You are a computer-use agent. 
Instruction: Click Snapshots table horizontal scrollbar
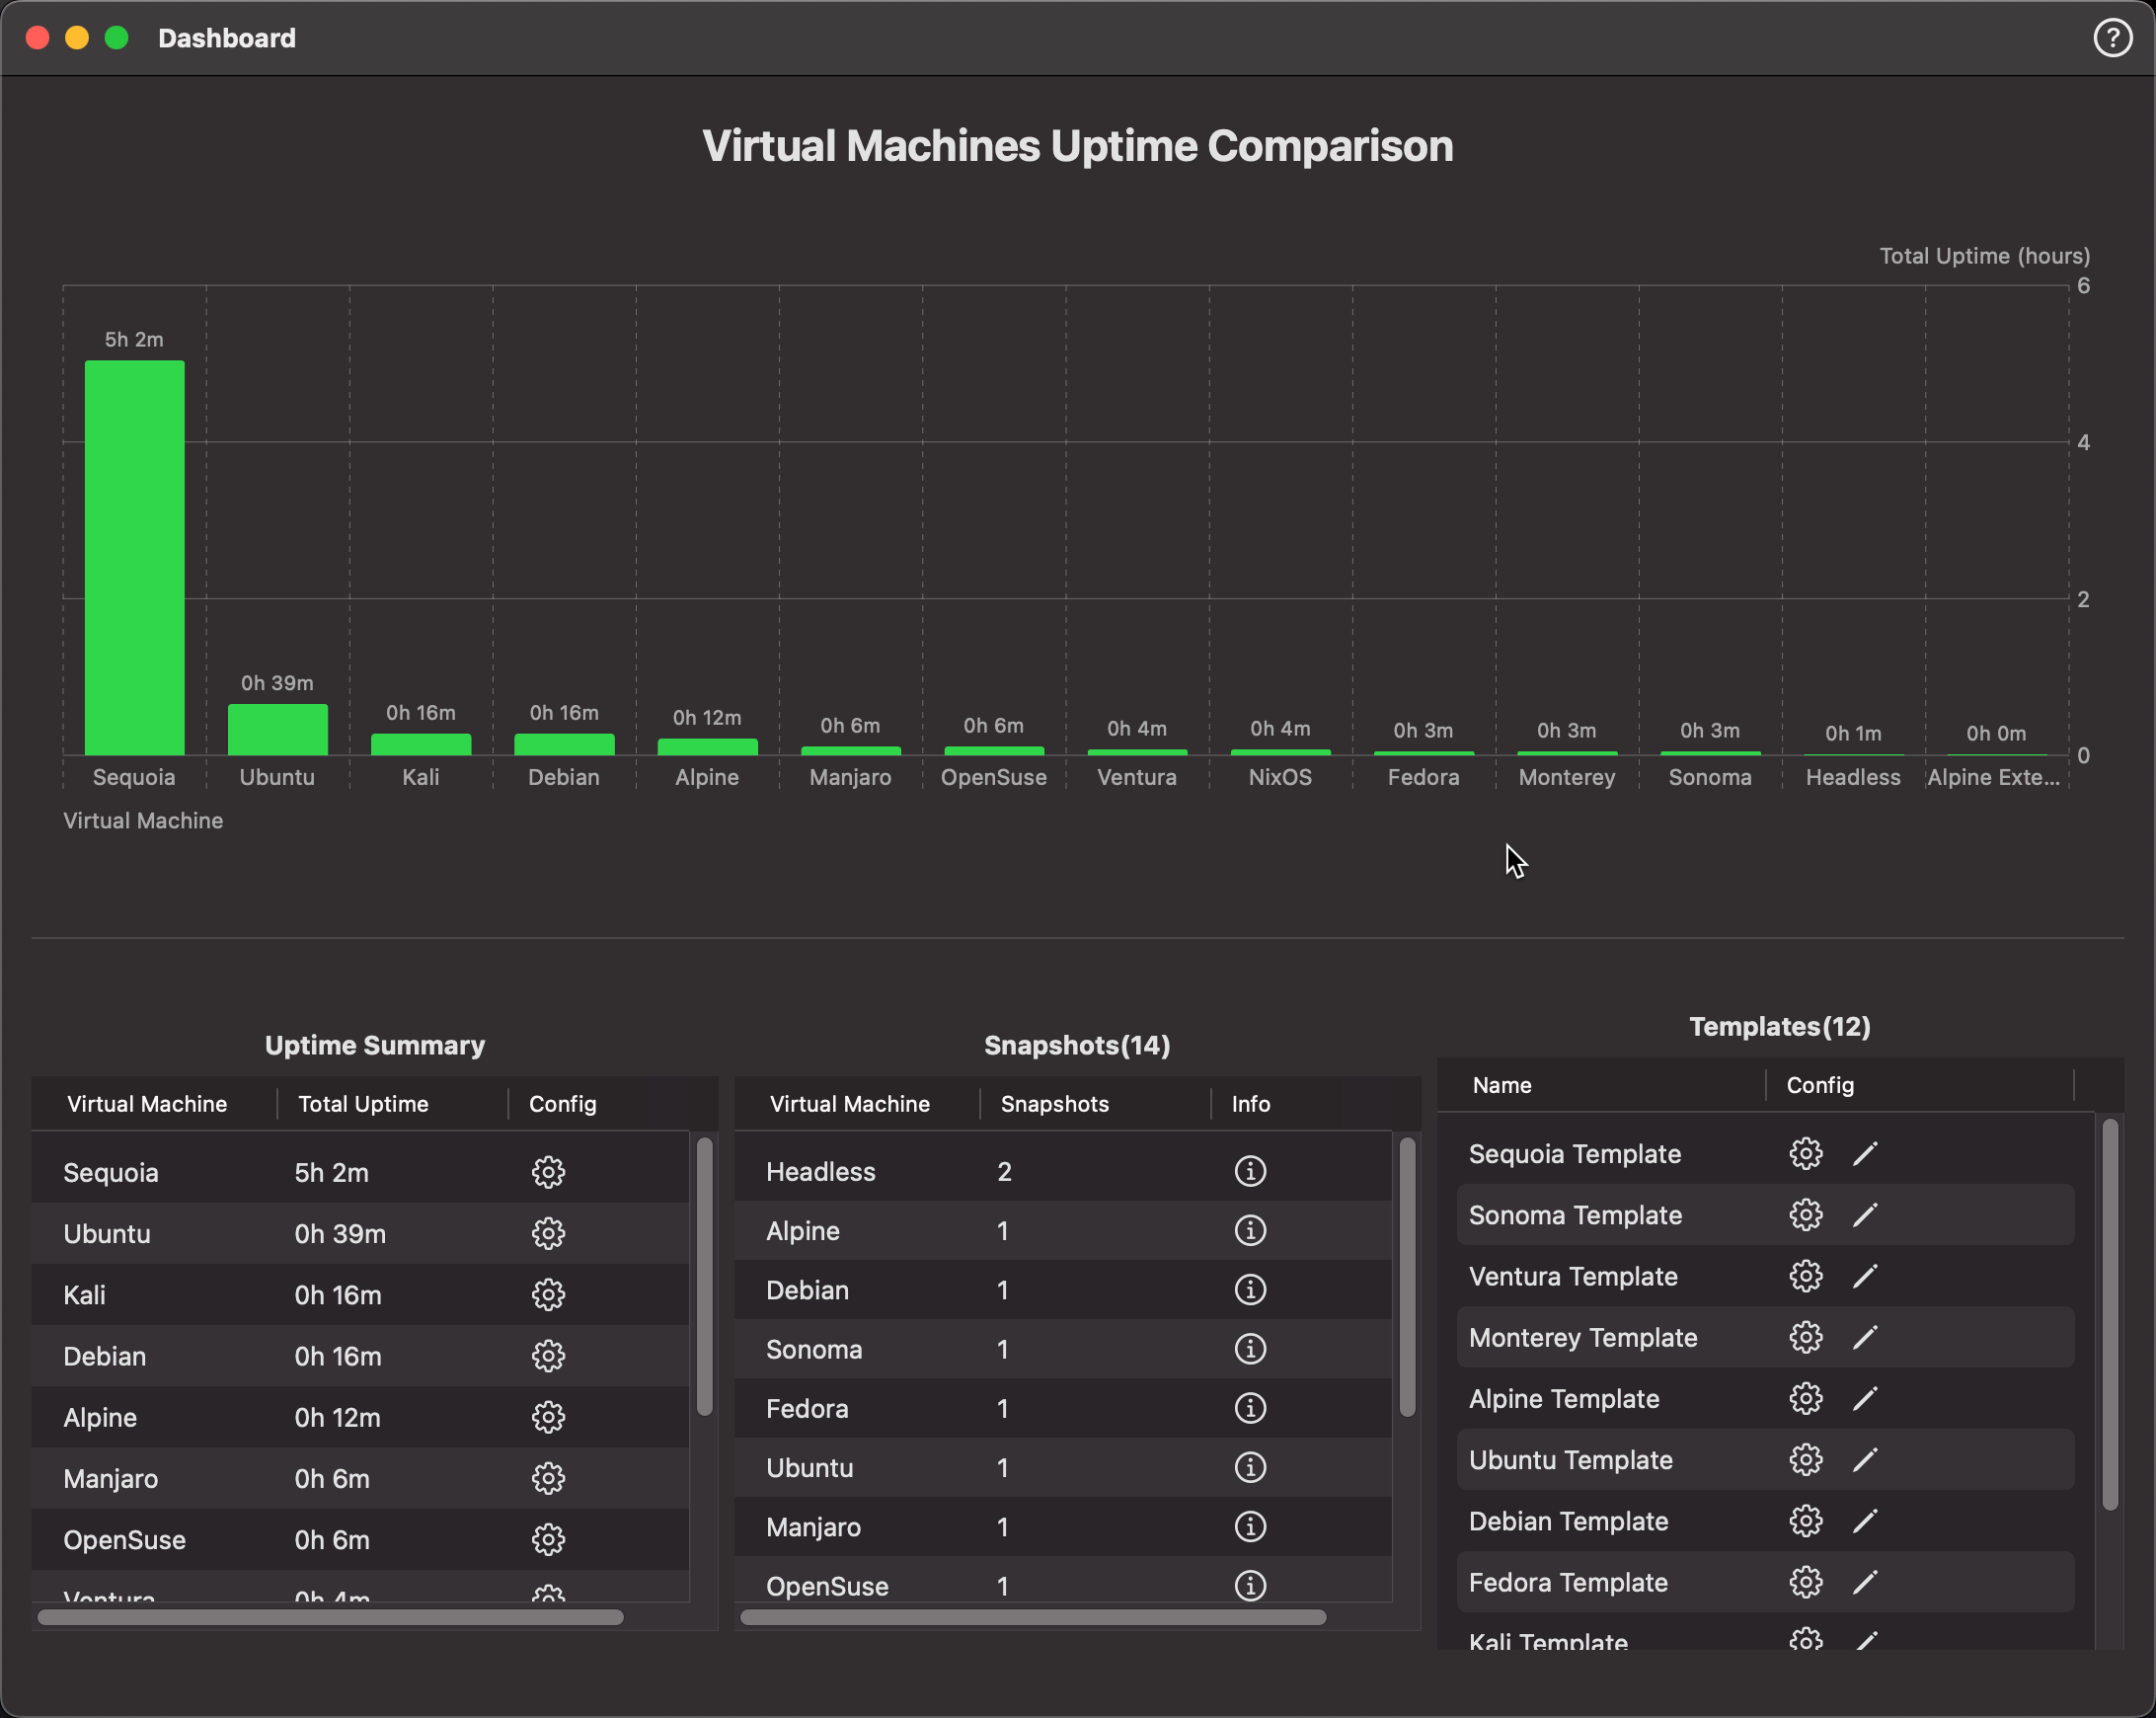1032,1617
